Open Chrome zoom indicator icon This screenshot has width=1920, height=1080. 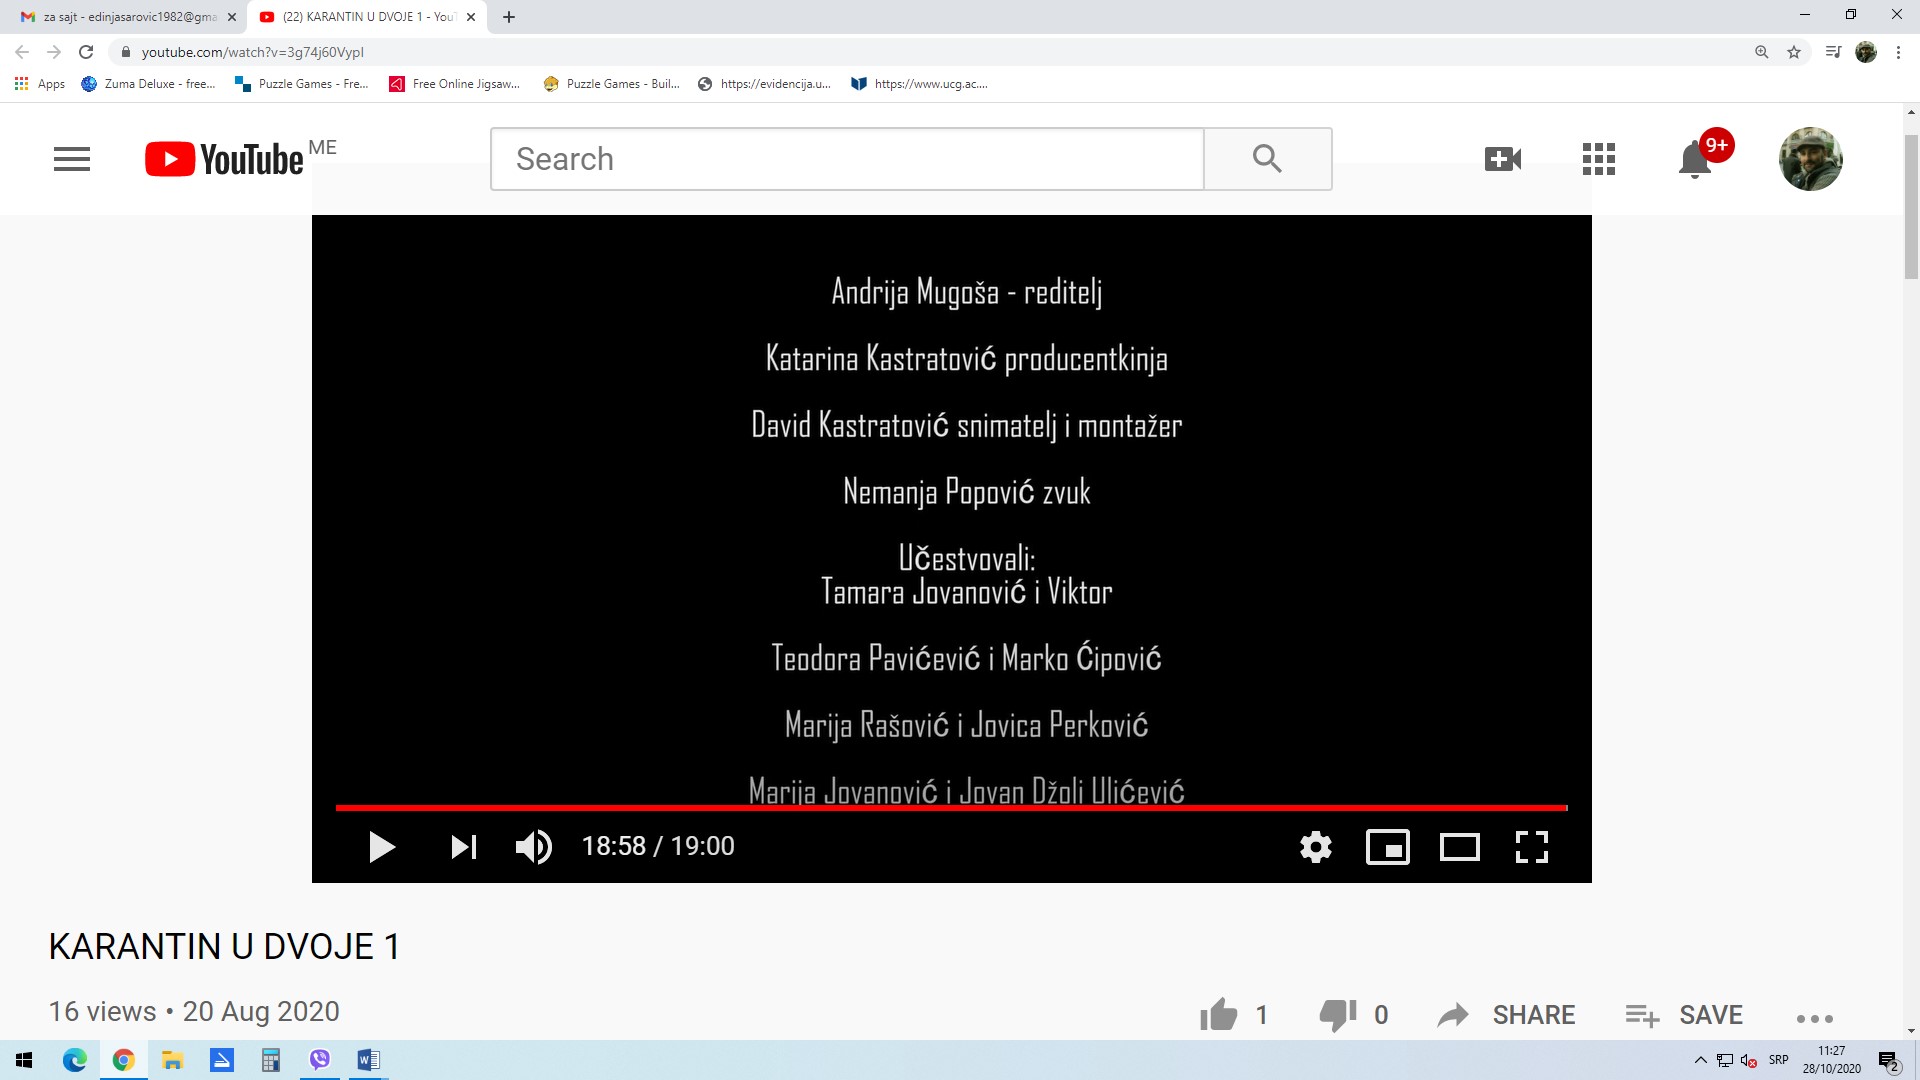(1762, 52)
